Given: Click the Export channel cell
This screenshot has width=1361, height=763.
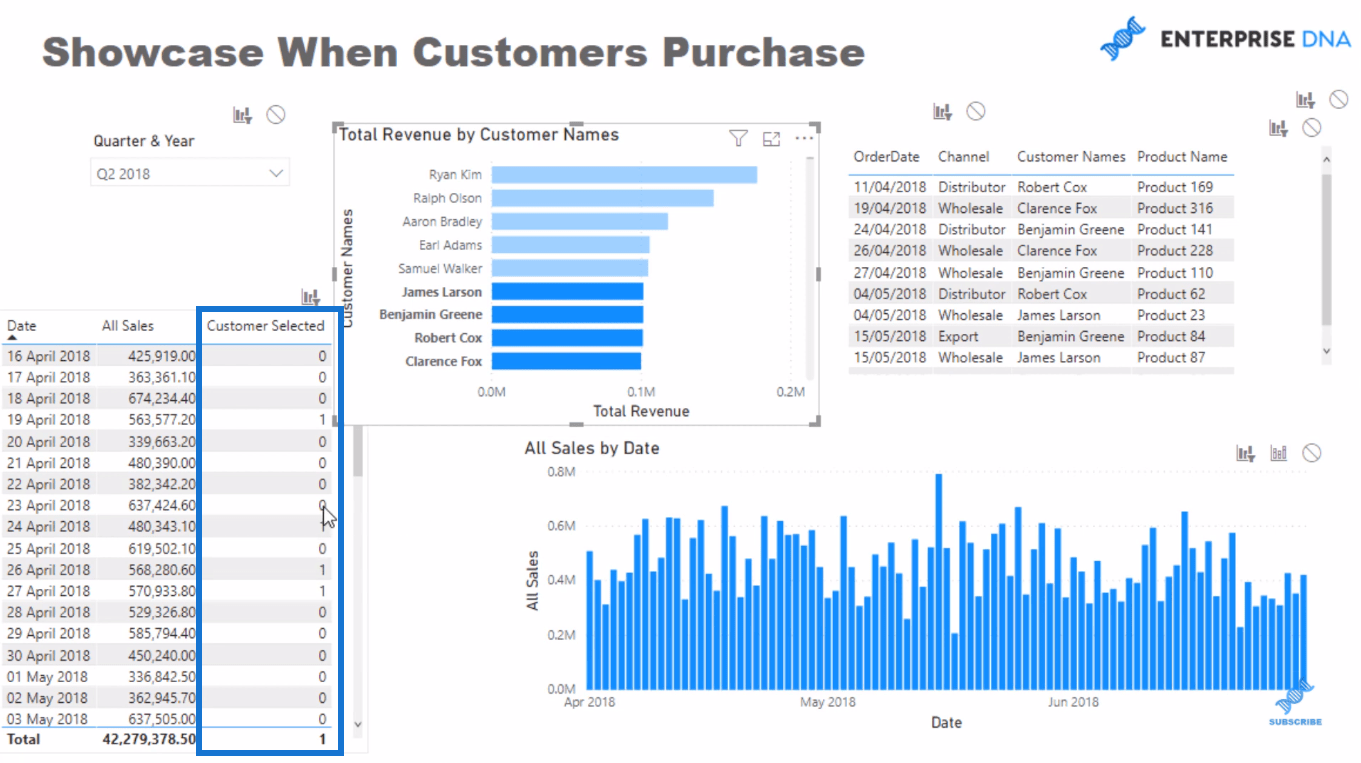Looking at the screenshot, I should 958,336.
